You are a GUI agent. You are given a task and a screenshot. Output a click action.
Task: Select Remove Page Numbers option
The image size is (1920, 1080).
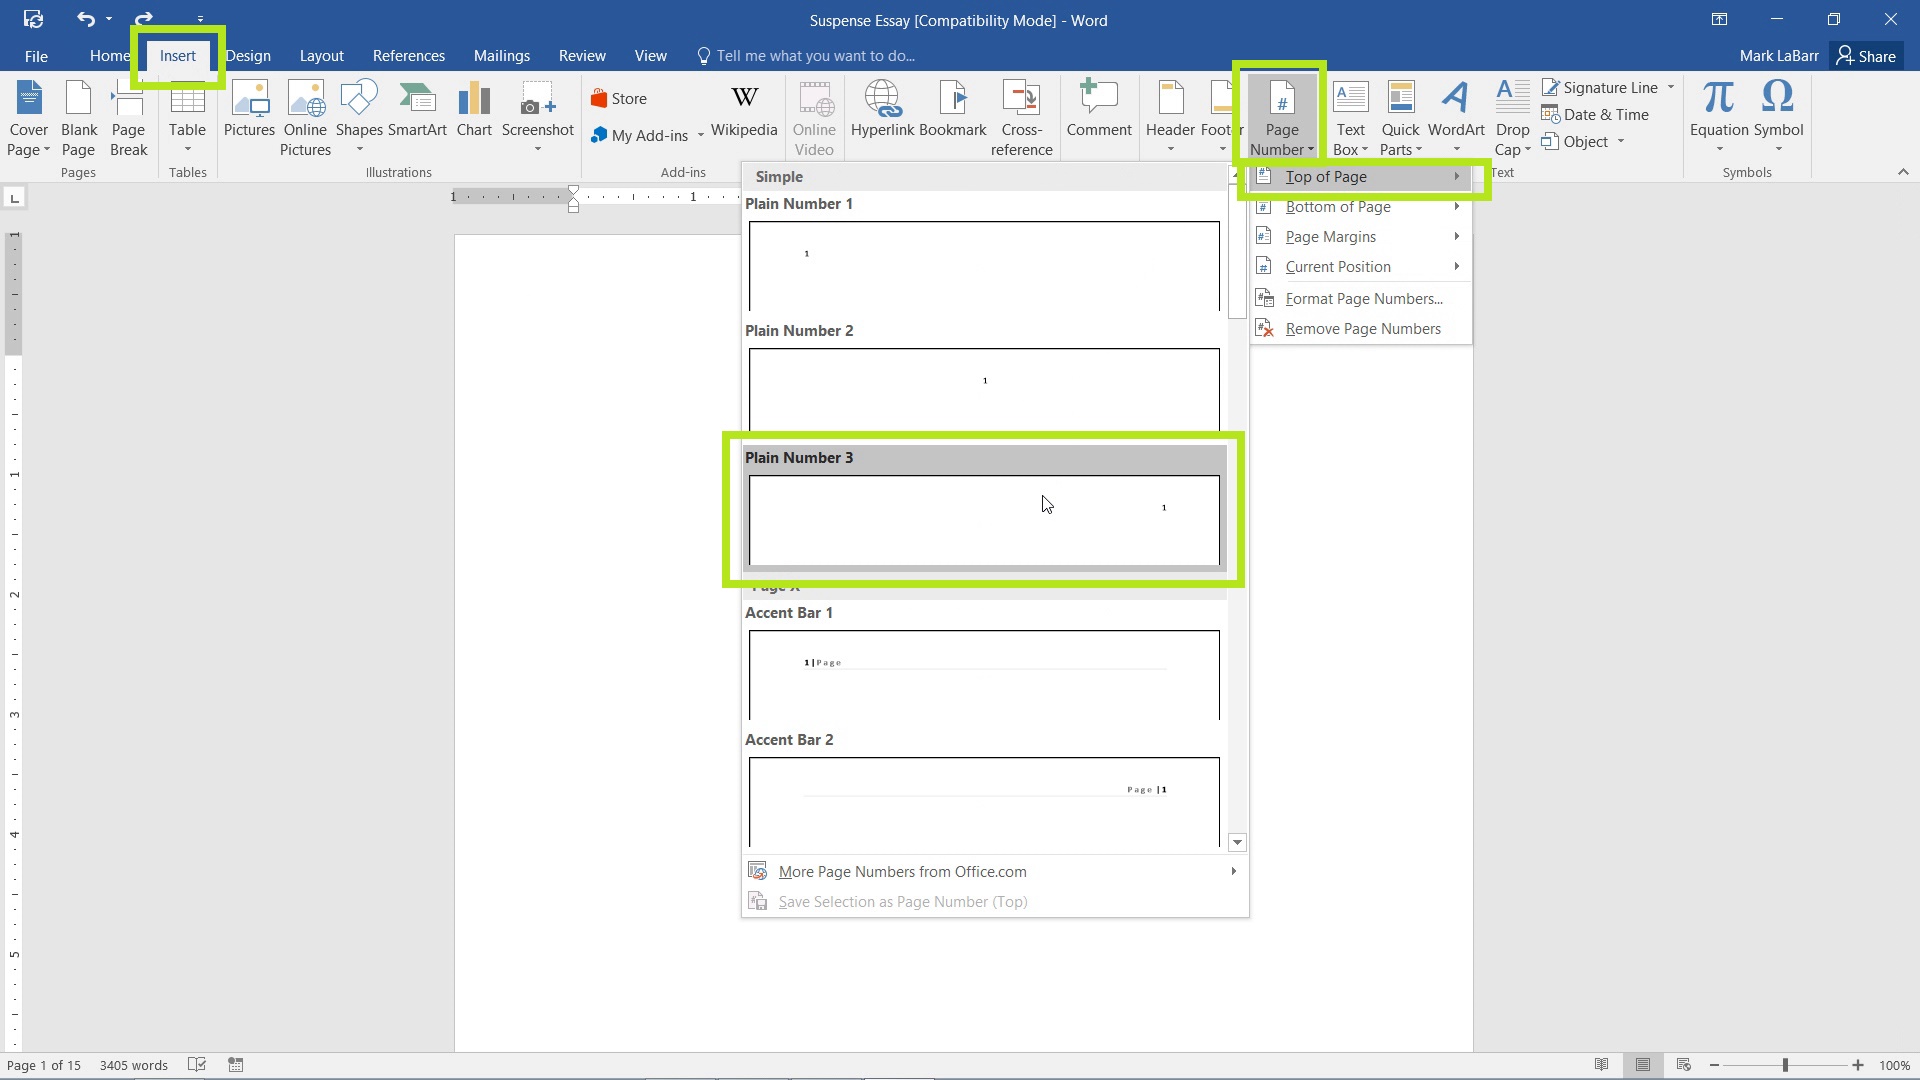click(x=1364, y=328)
